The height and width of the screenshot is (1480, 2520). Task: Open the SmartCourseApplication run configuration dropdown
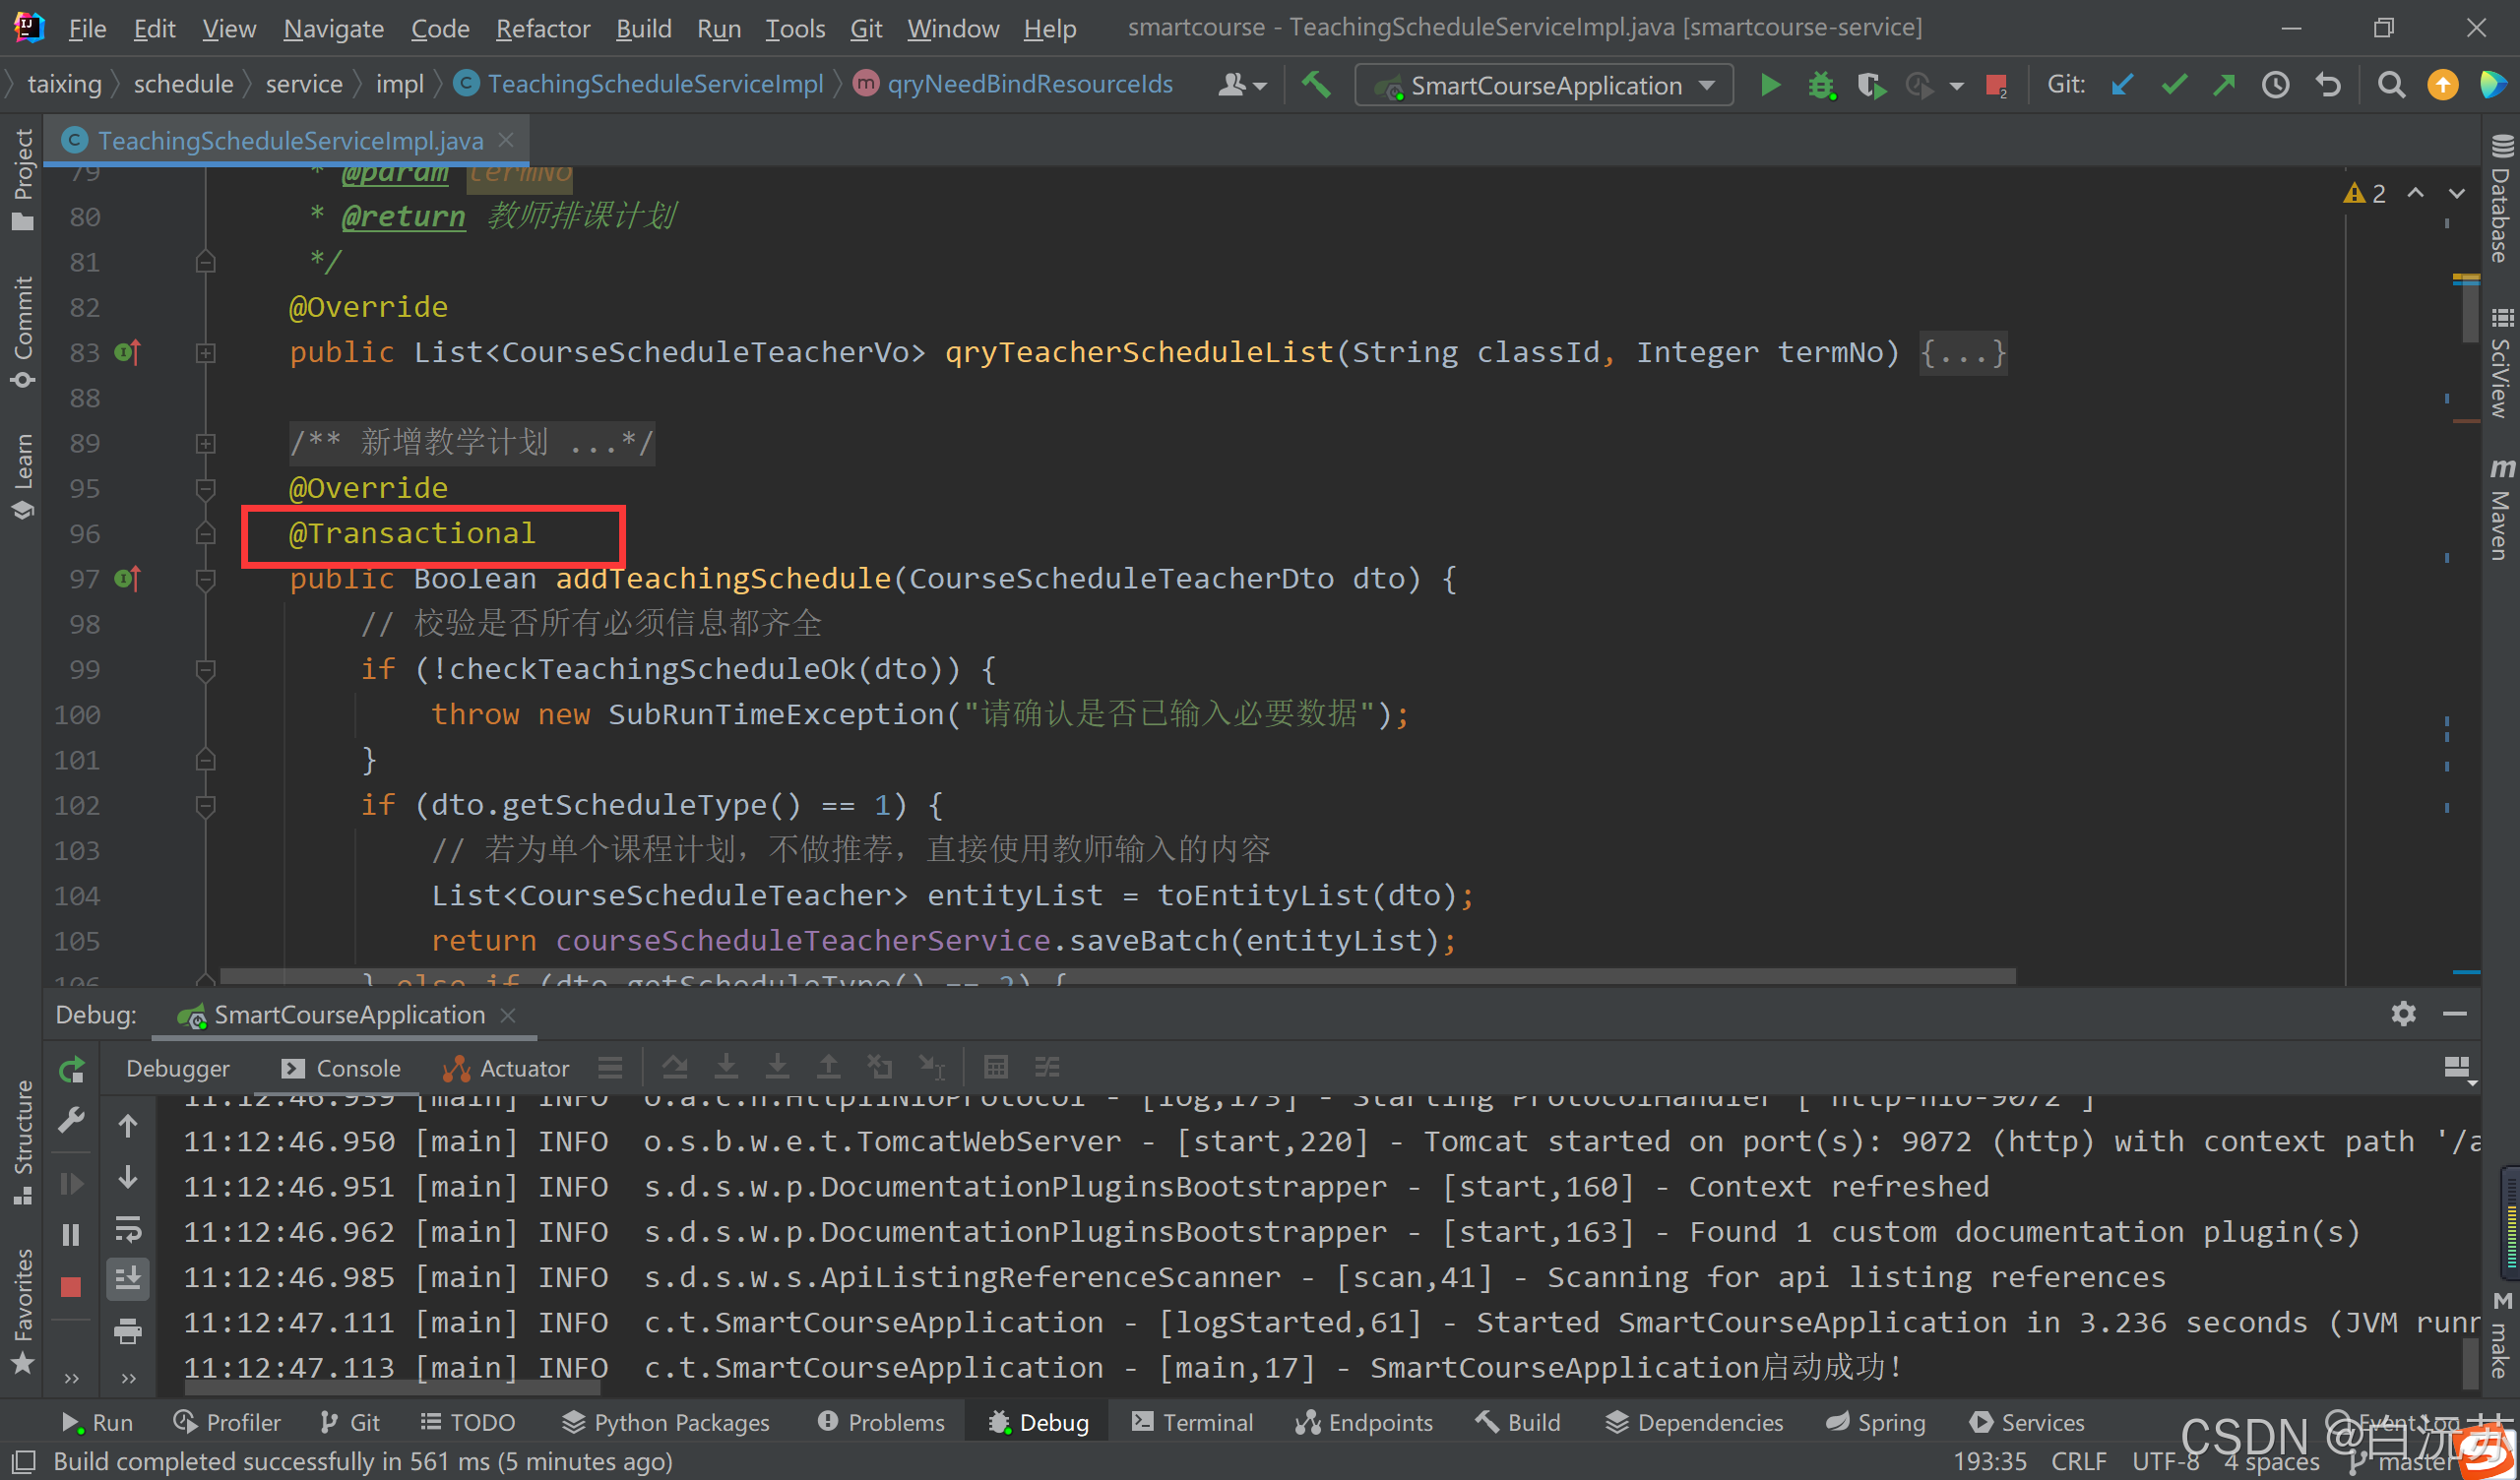tap(1545, 85)
